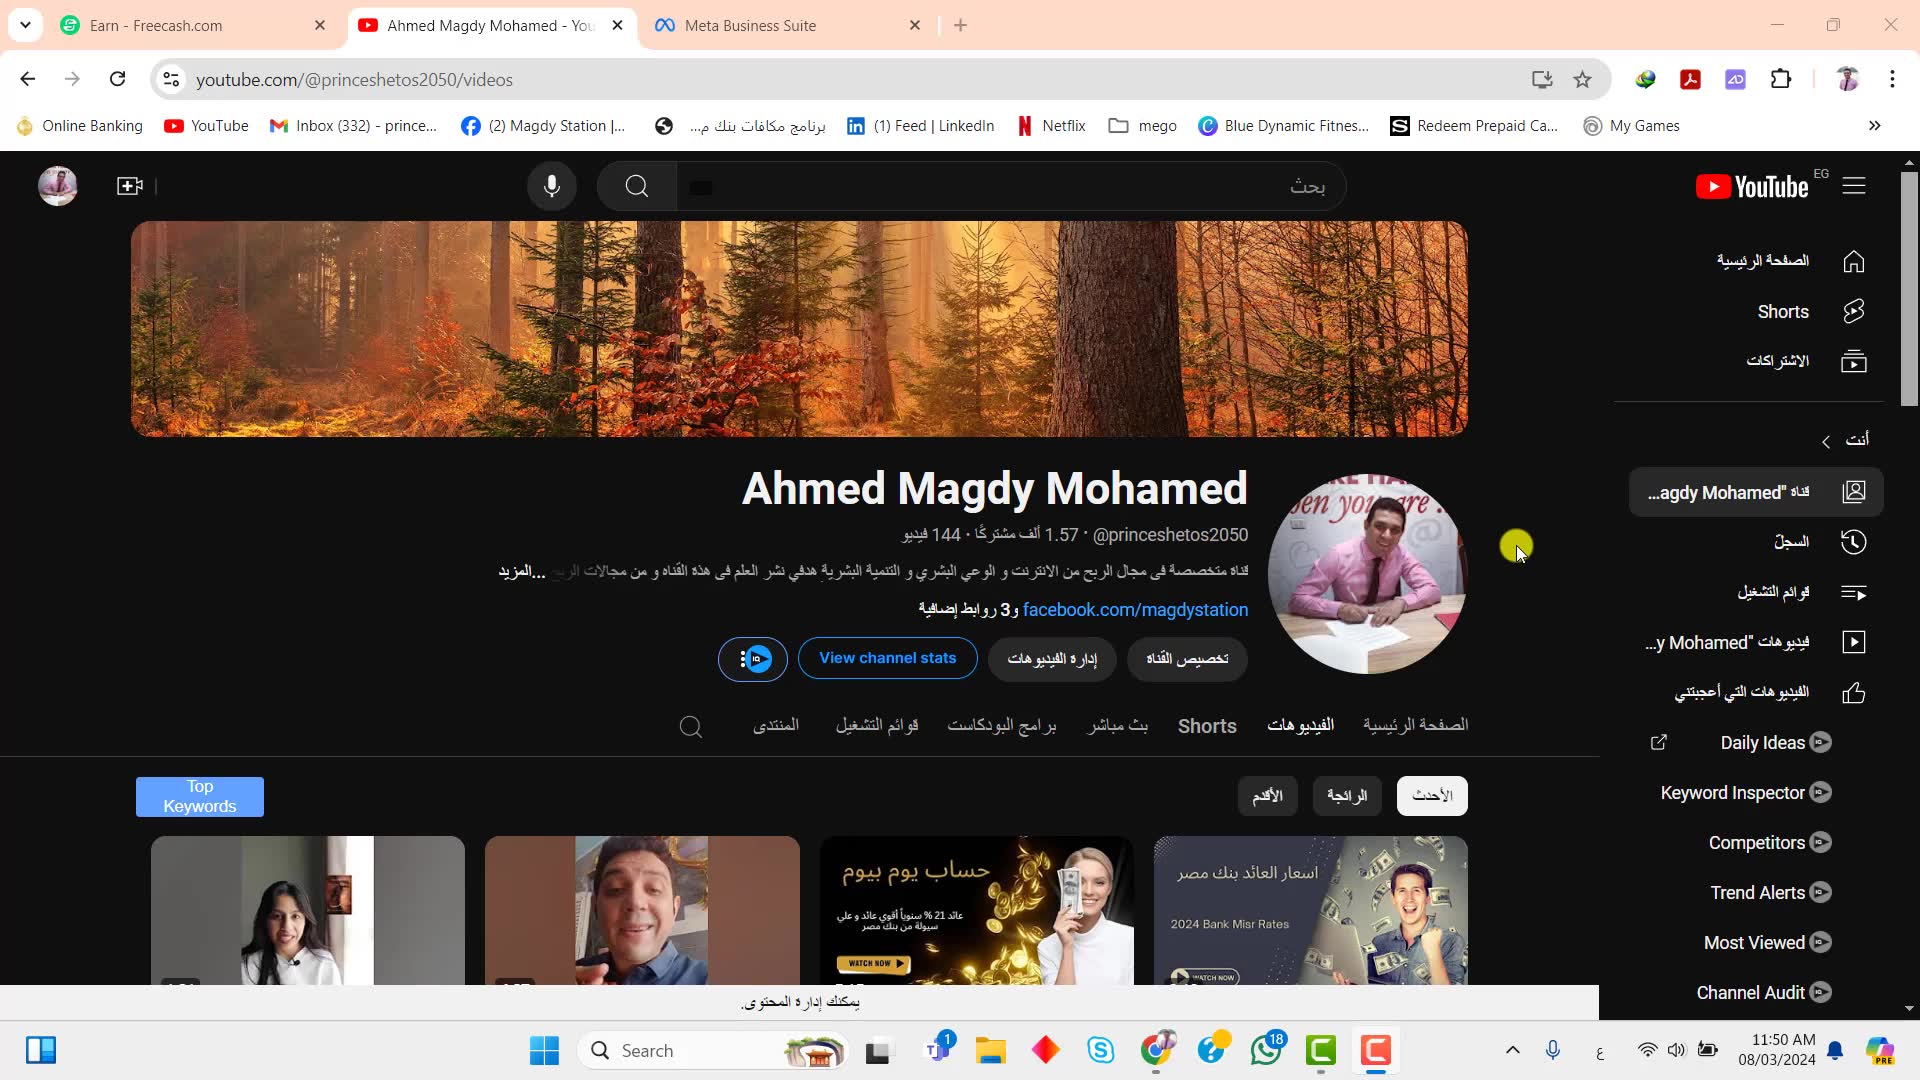
Task: Show hidden system tray icons
Action: 1512,1050
